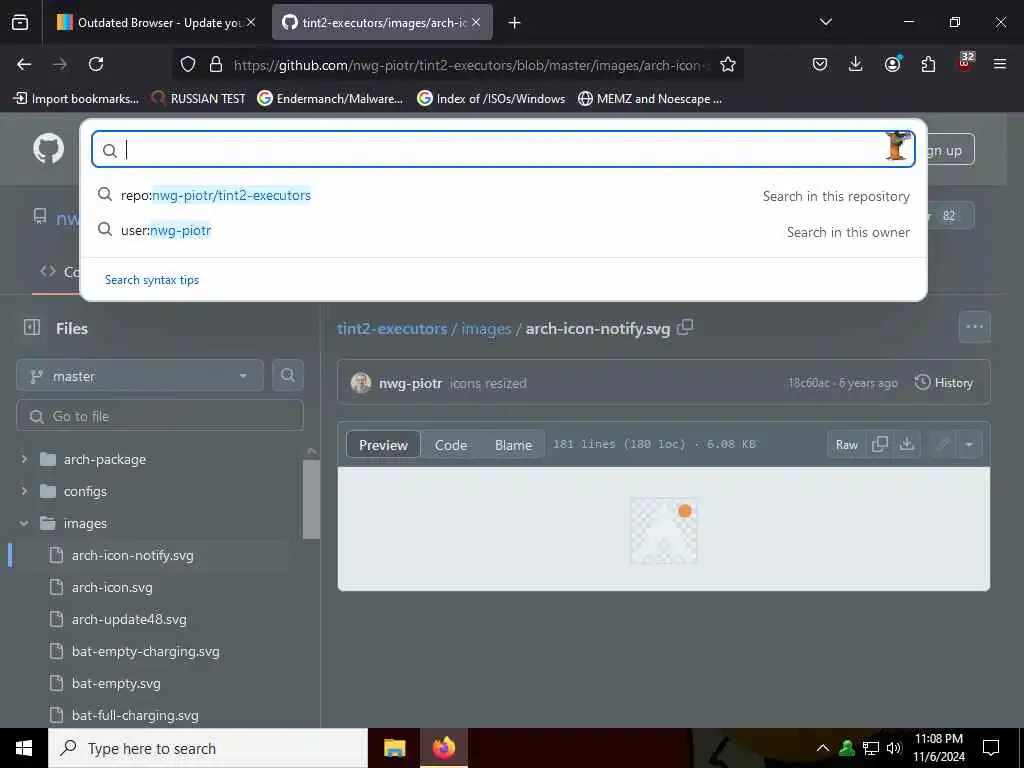Switch to Code view
Image resolution: width=1024 pixels, height=768 pixels.
click(x=451, y=445)
